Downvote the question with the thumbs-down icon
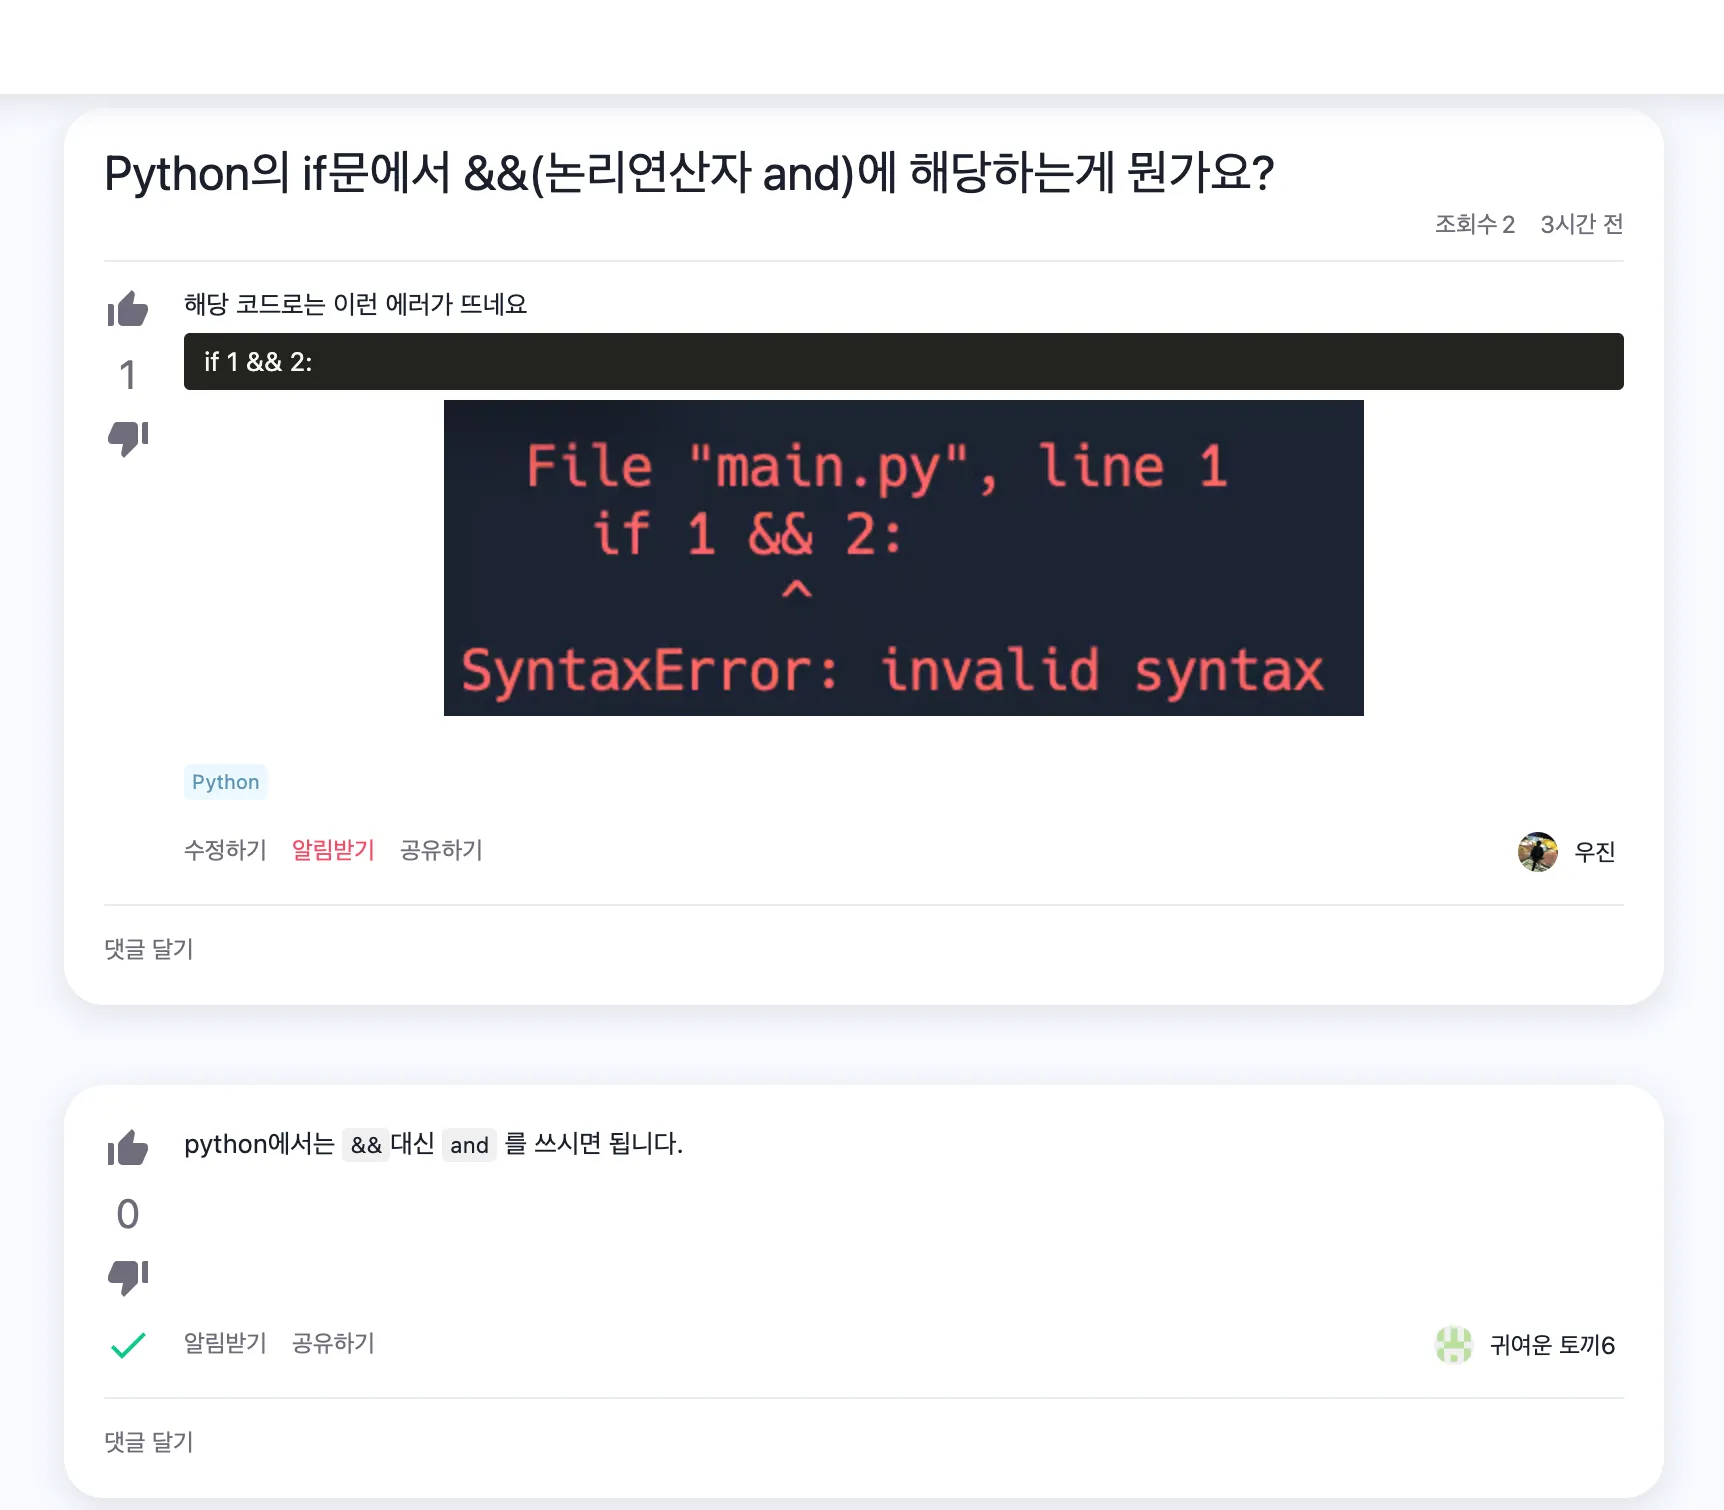Image resolution: width=1724 pixels, height=1510 pixels. coord(127,436)
